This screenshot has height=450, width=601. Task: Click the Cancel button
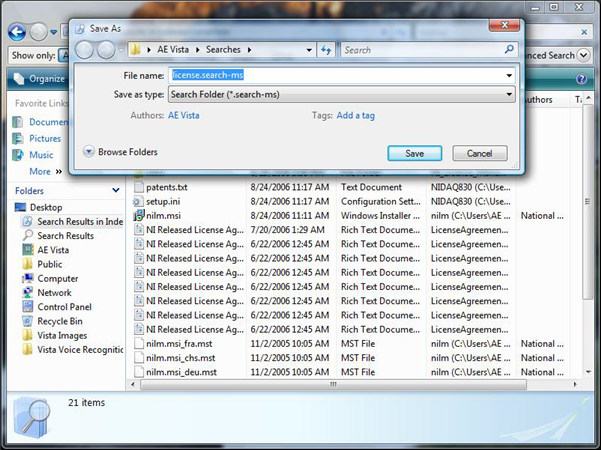(x=479, y=153)
